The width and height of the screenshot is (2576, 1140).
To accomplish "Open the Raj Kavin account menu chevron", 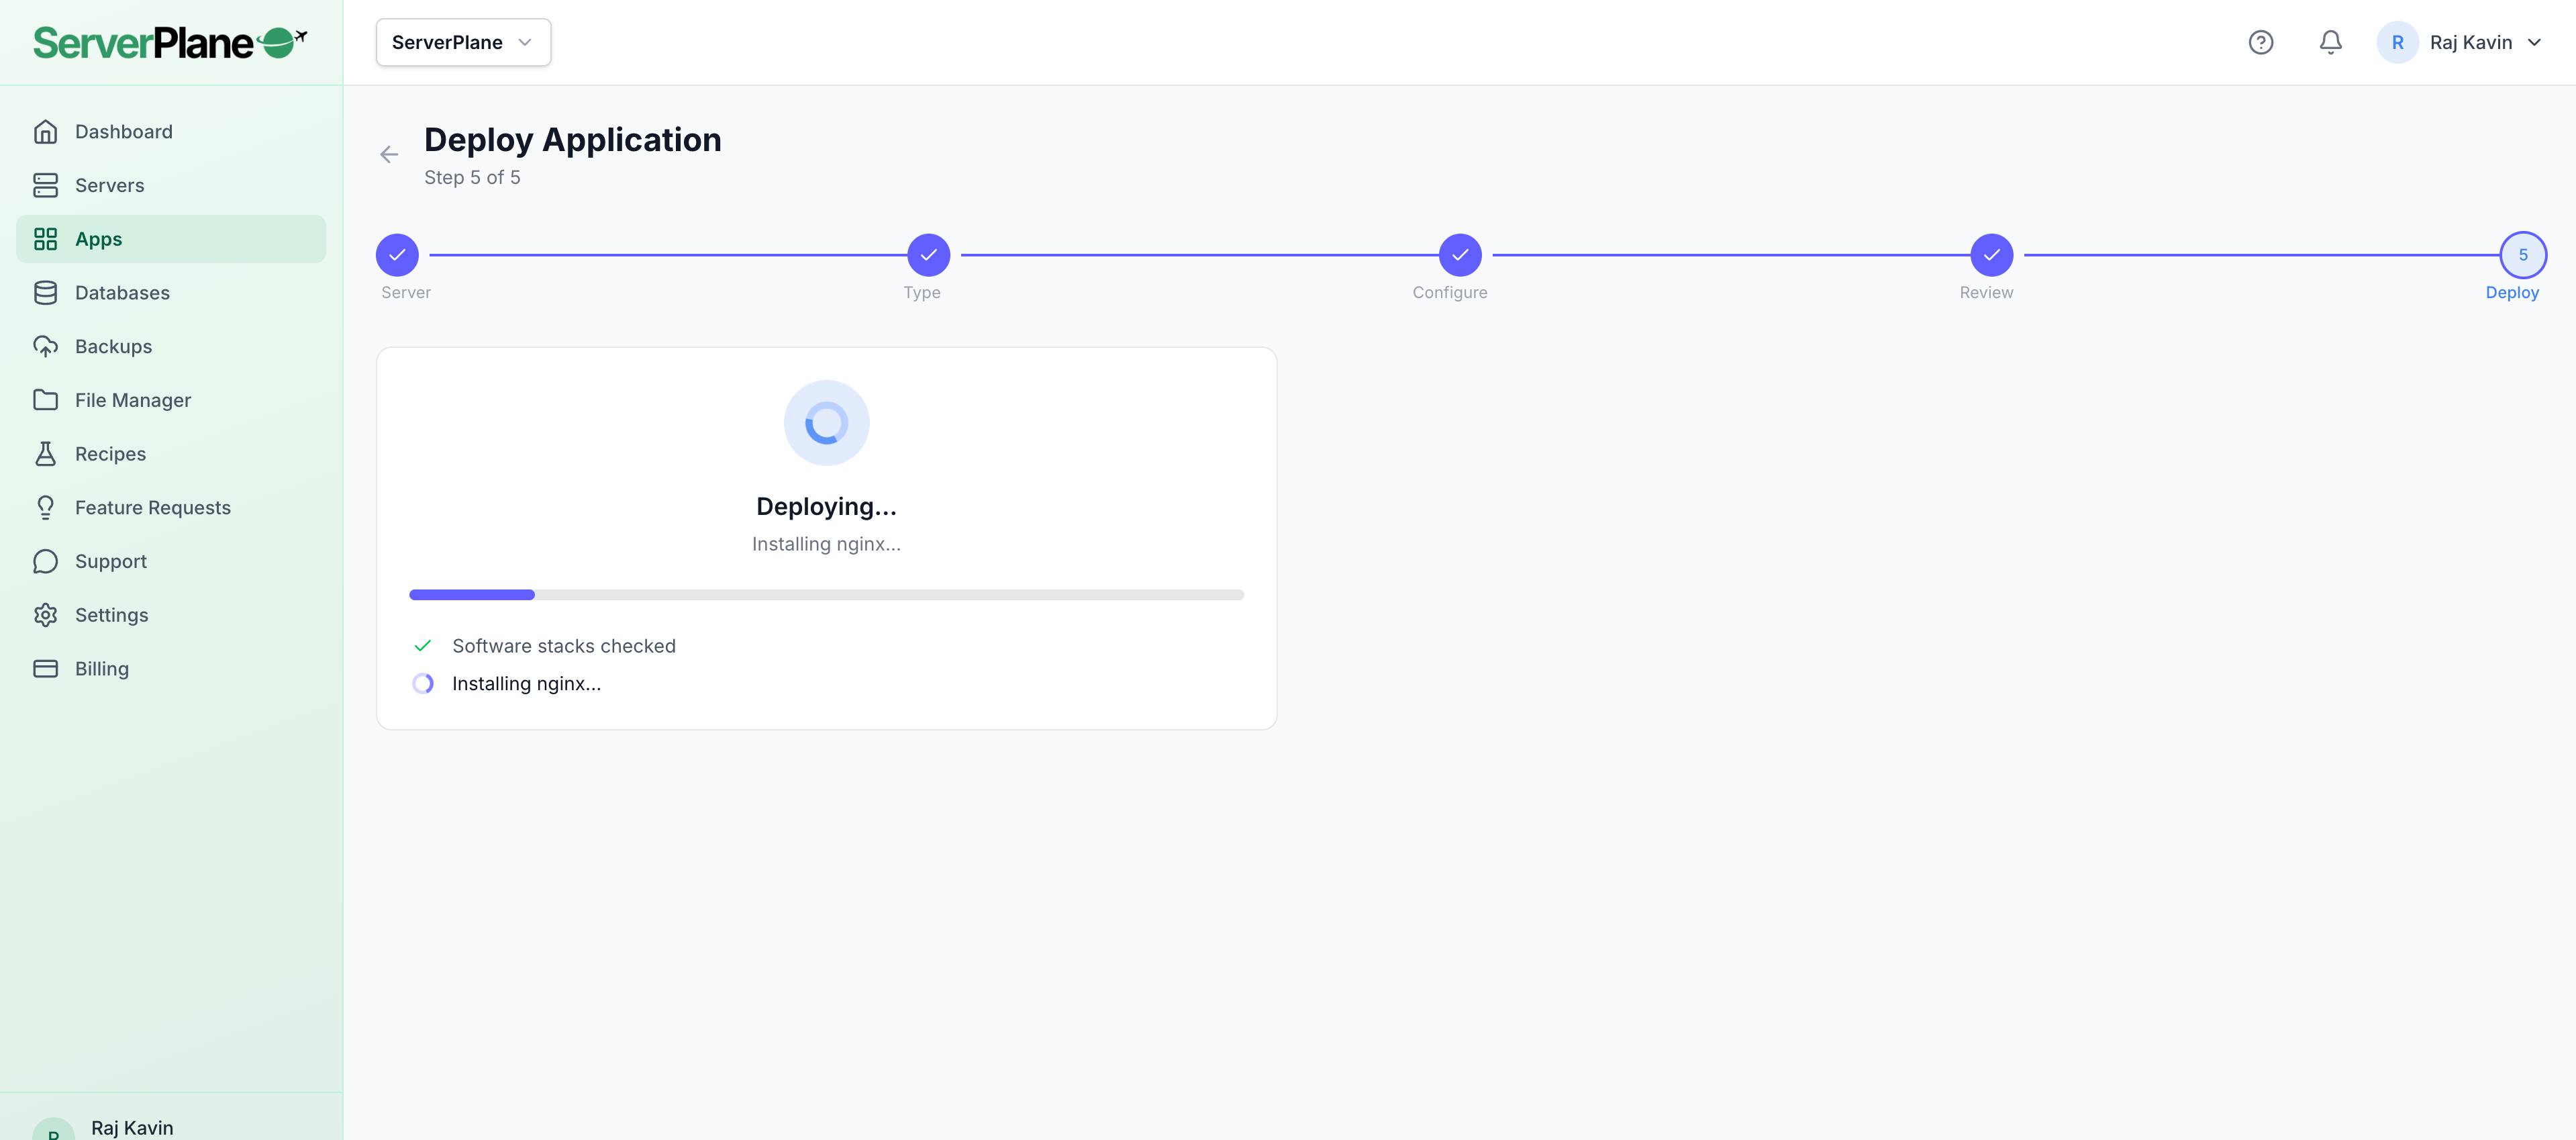I will coord(2534,42).
